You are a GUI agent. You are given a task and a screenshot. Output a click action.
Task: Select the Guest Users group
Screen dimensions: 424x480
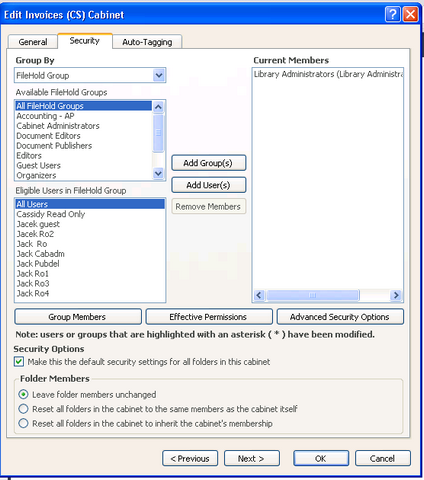pyautogui.click(x=83, y=166)
